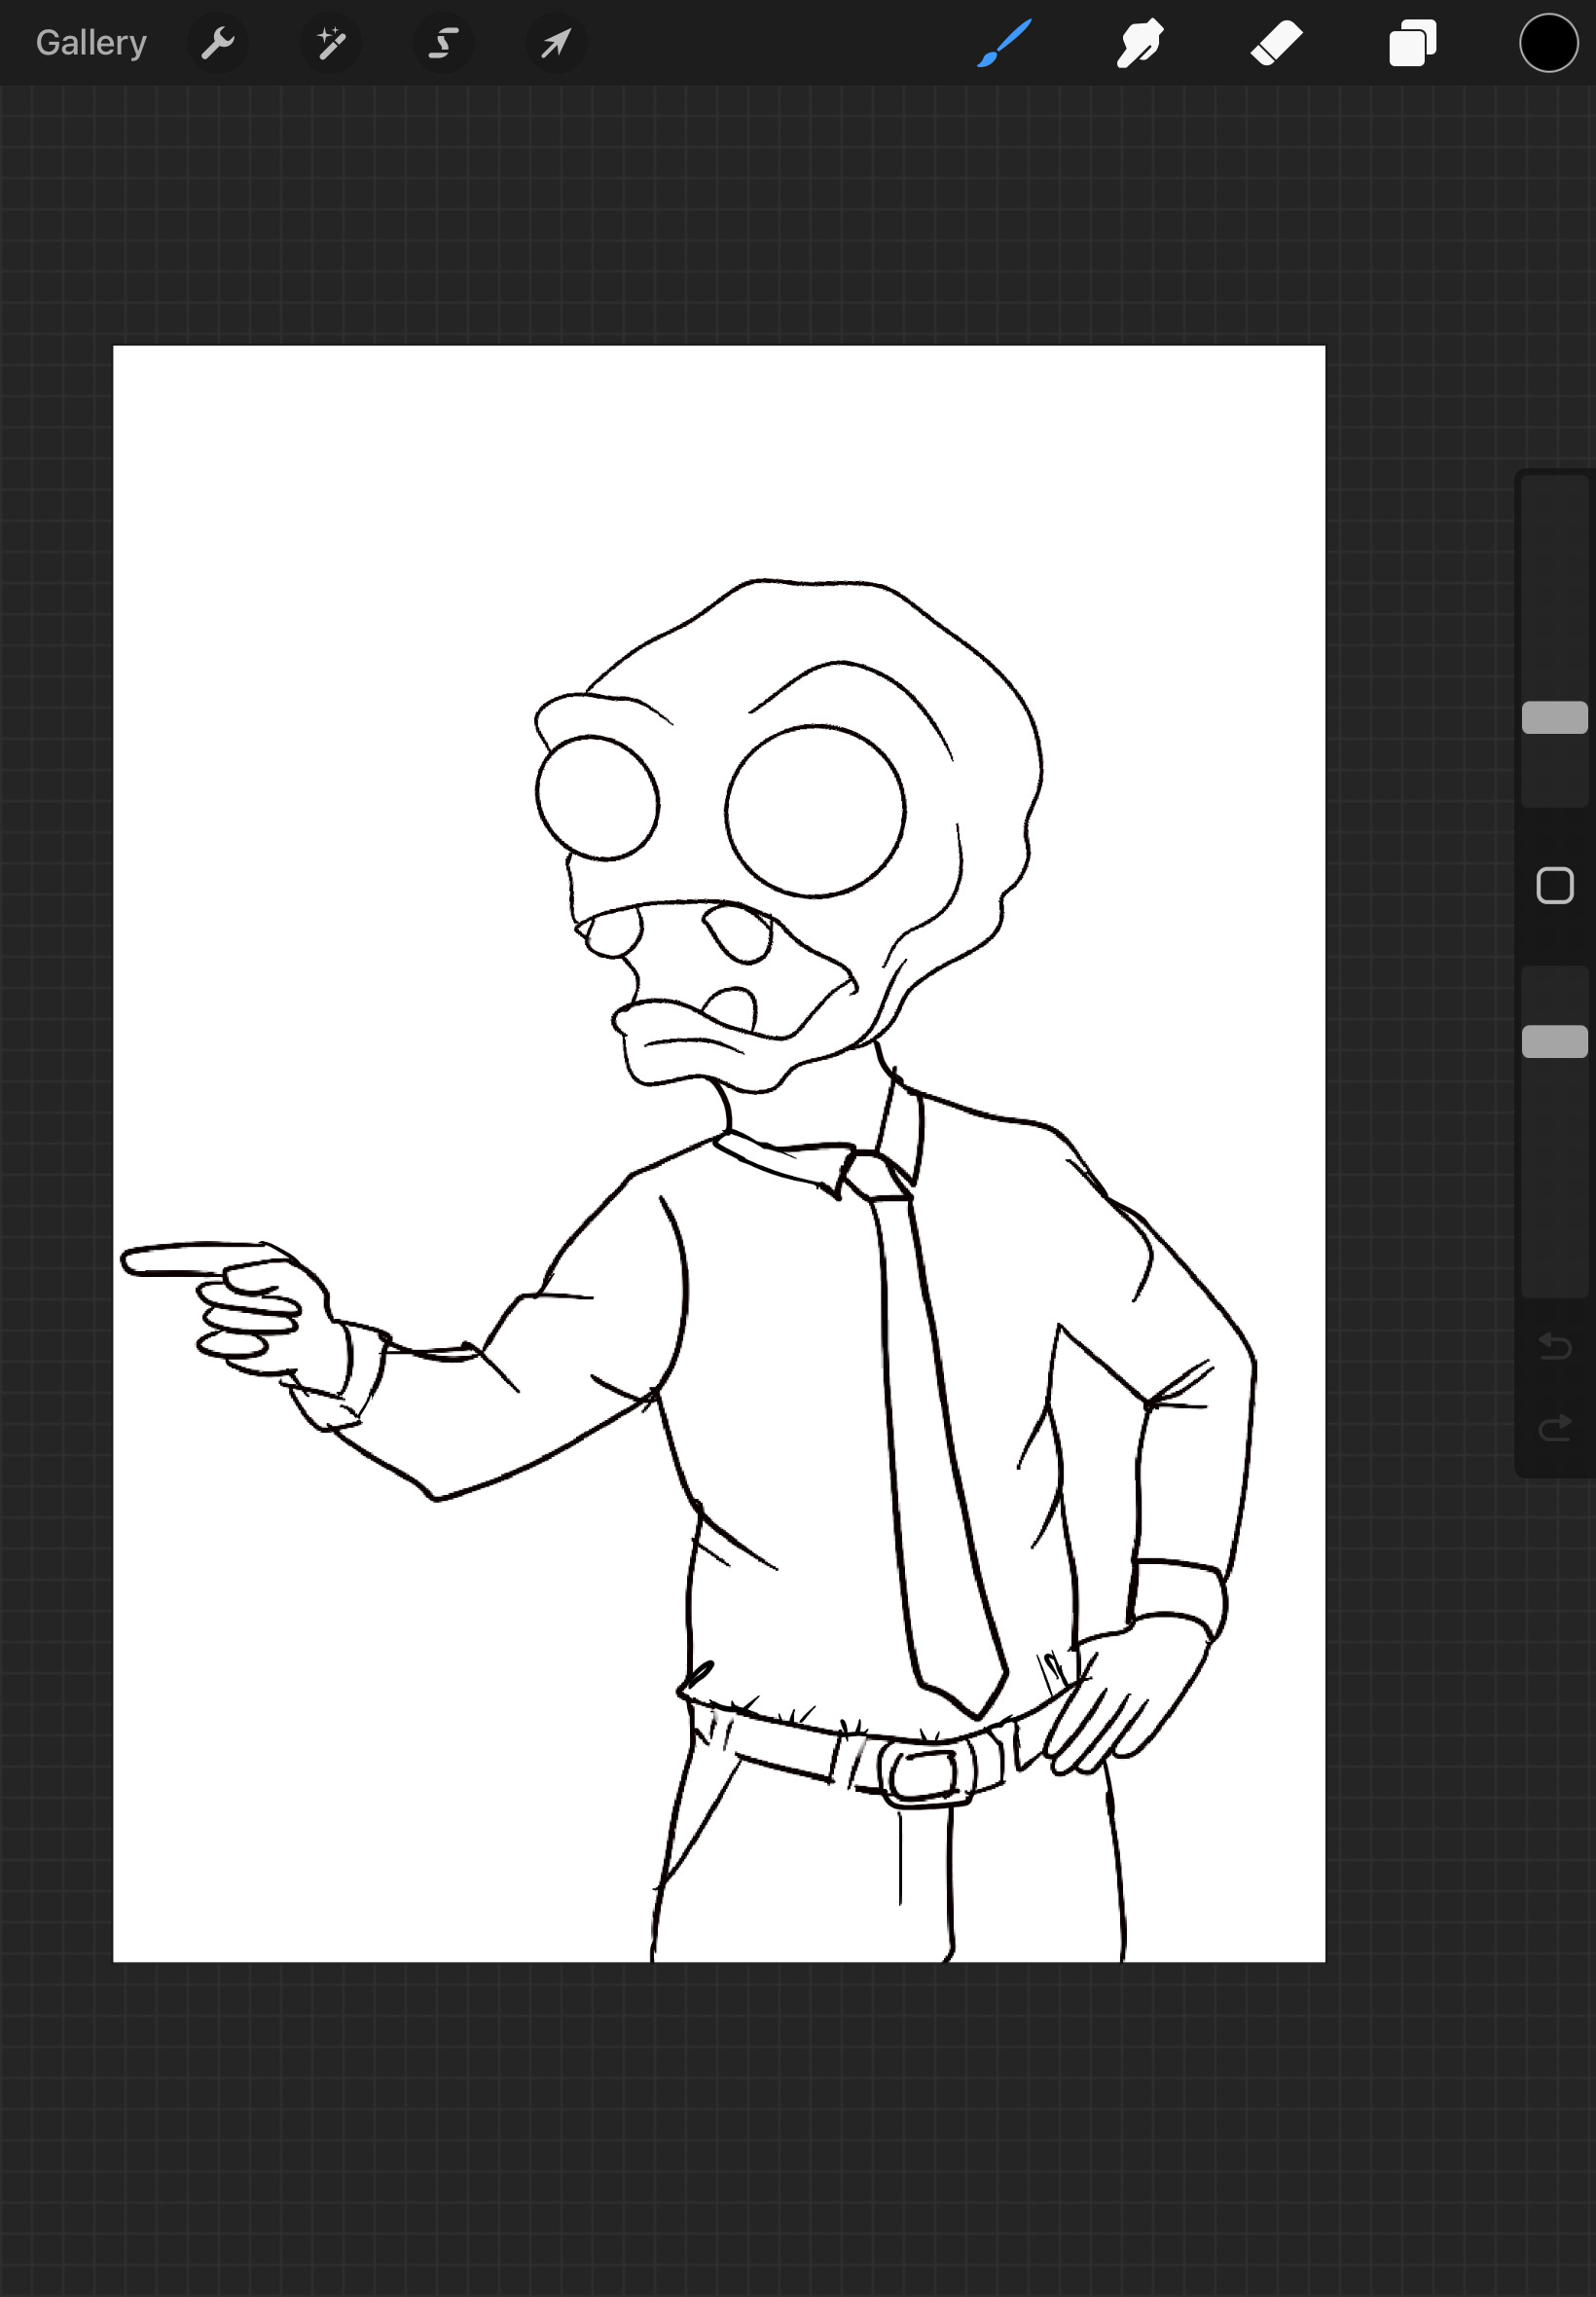Open the Adjustments magic wand menu
The image size is (1596, 2297).
click(x=331, y=43)
